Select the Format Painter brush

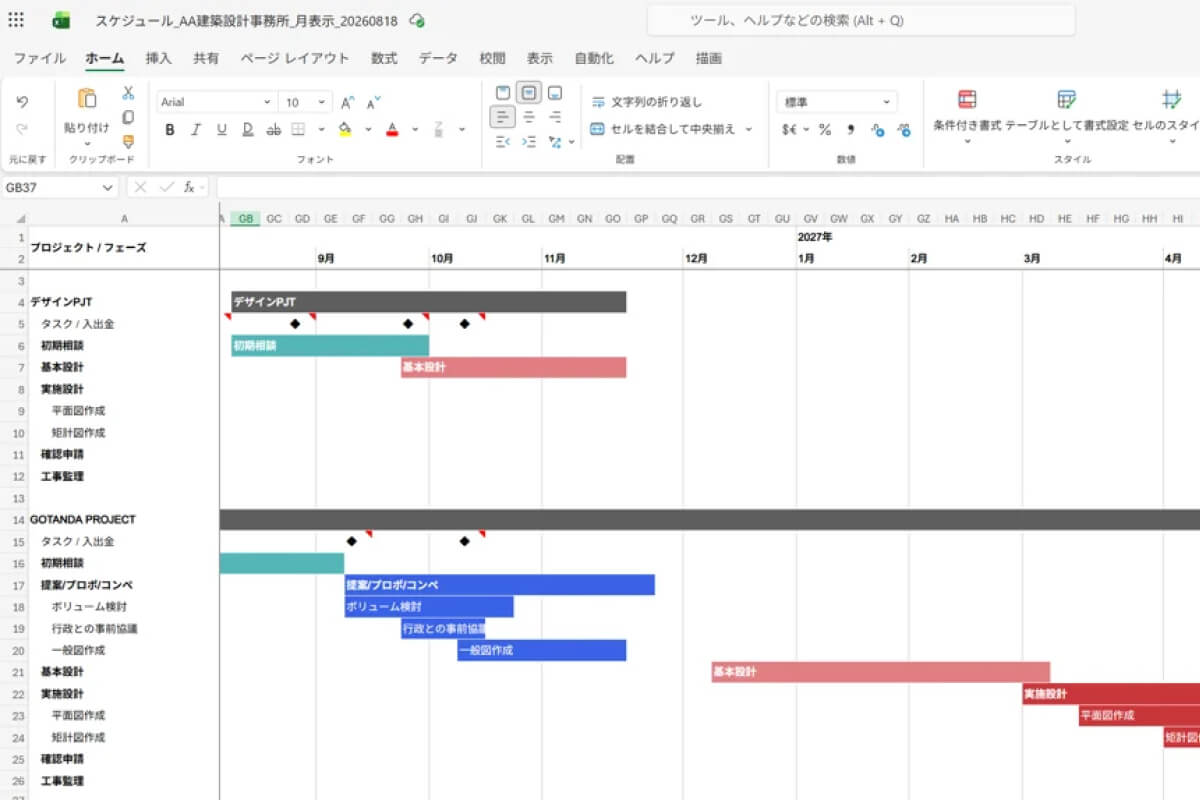128,141
